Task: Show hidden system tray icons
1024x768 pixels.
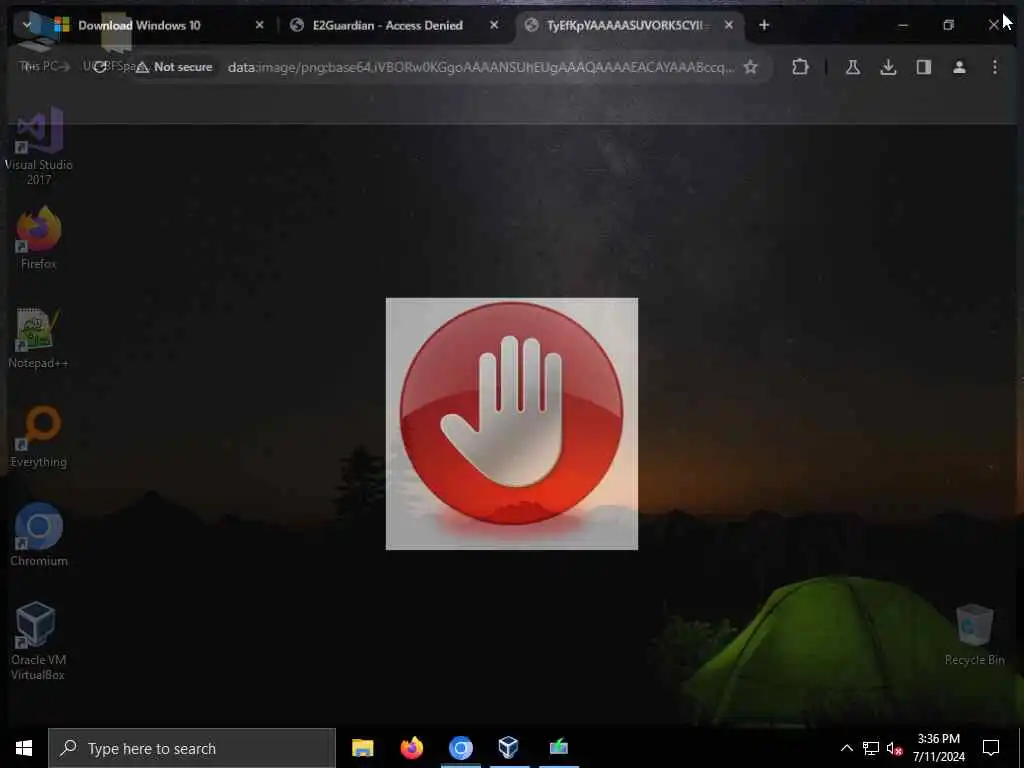Action: 846,748
